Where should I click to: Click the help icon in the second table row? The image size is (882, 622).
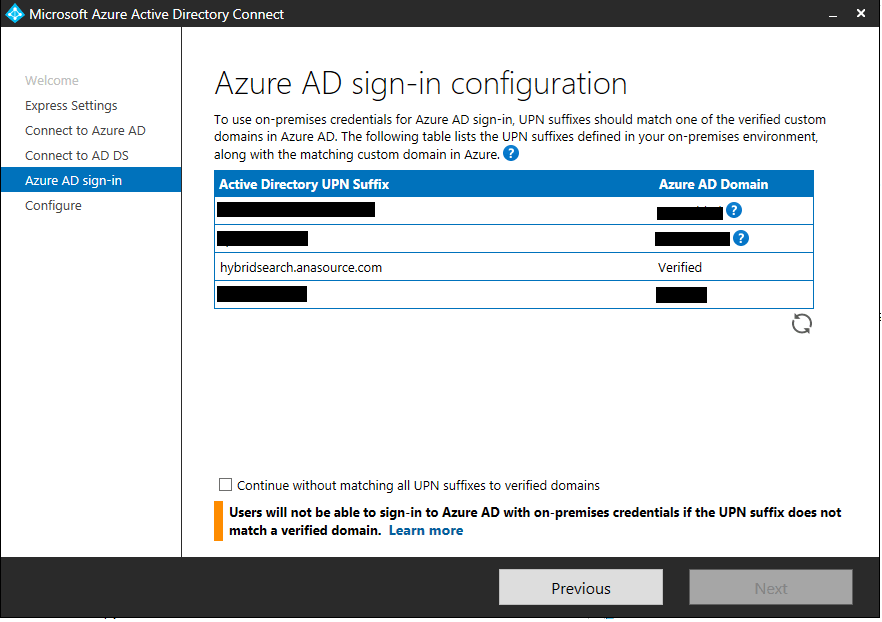point(741,238)
